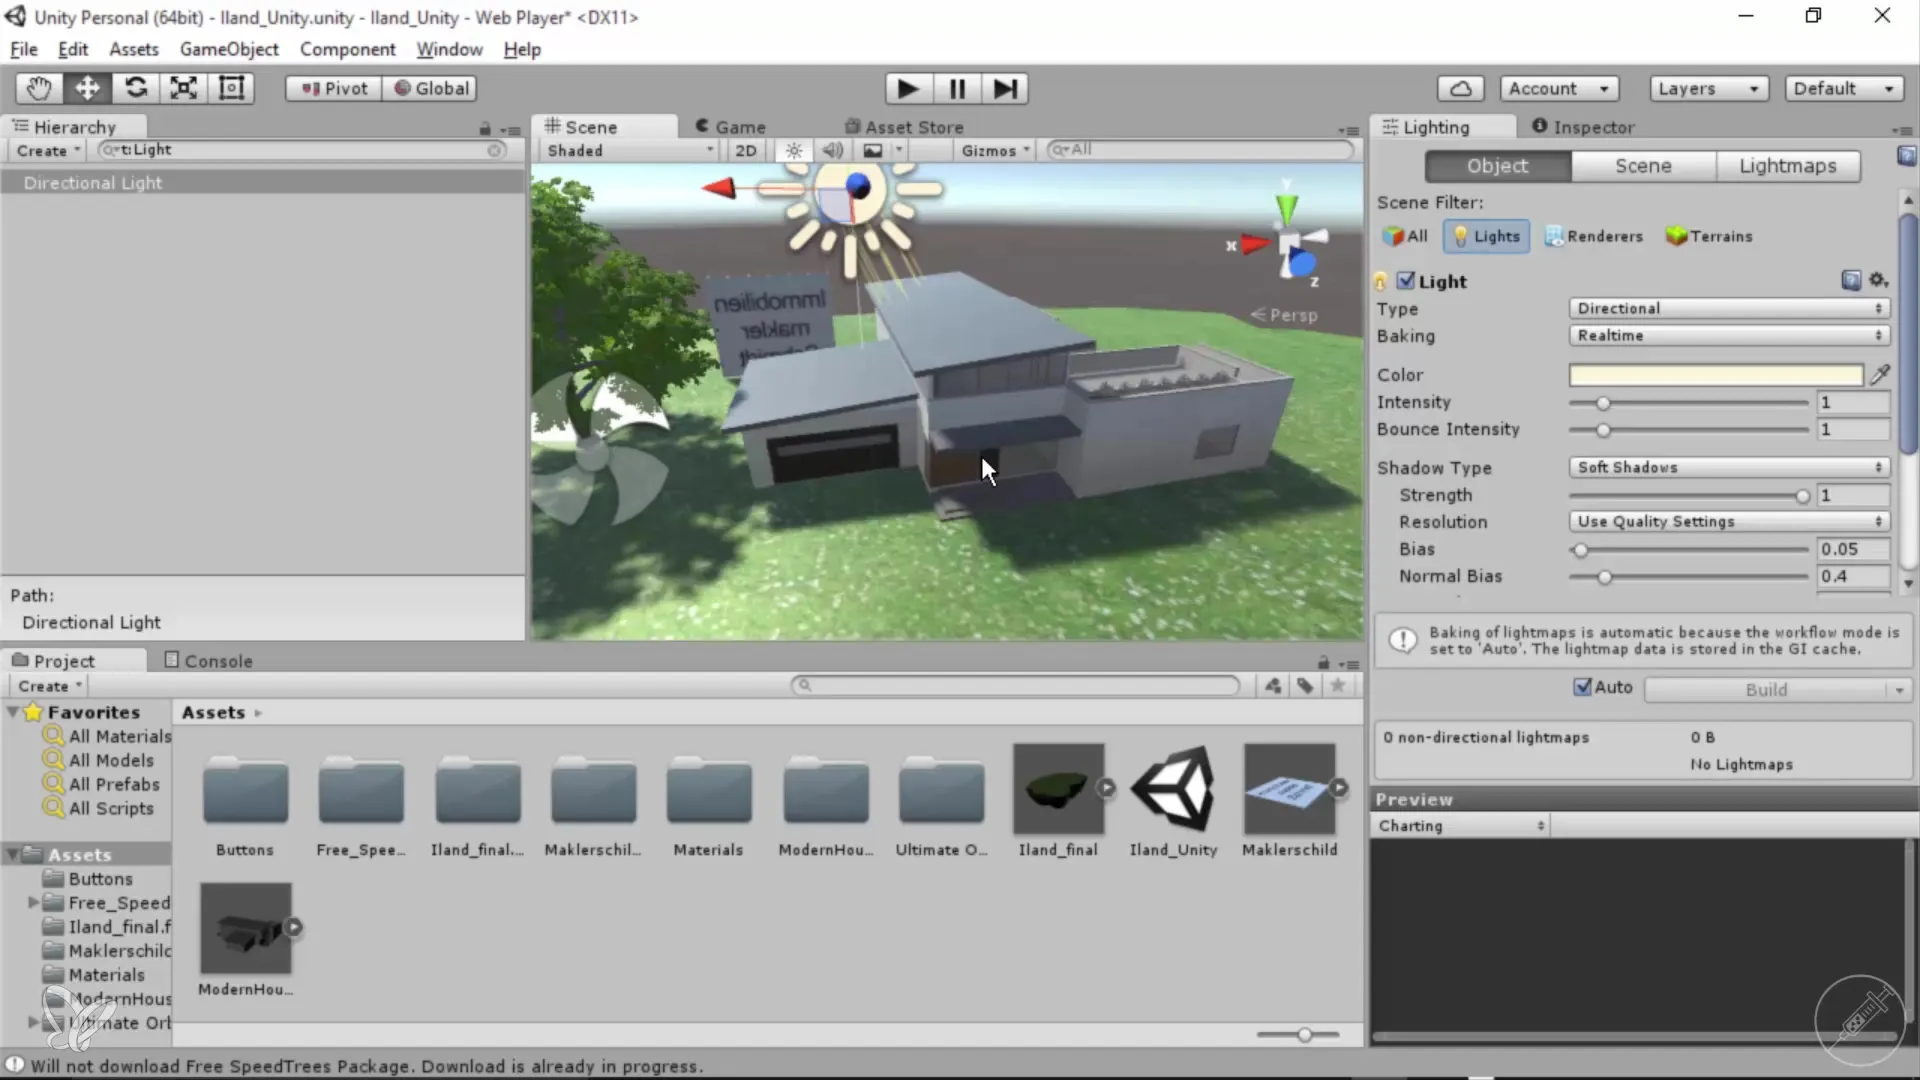Viewport: 1920px width, 1080px height.
Task: Open the GameObject menu
Action: [x=229, y=49]
